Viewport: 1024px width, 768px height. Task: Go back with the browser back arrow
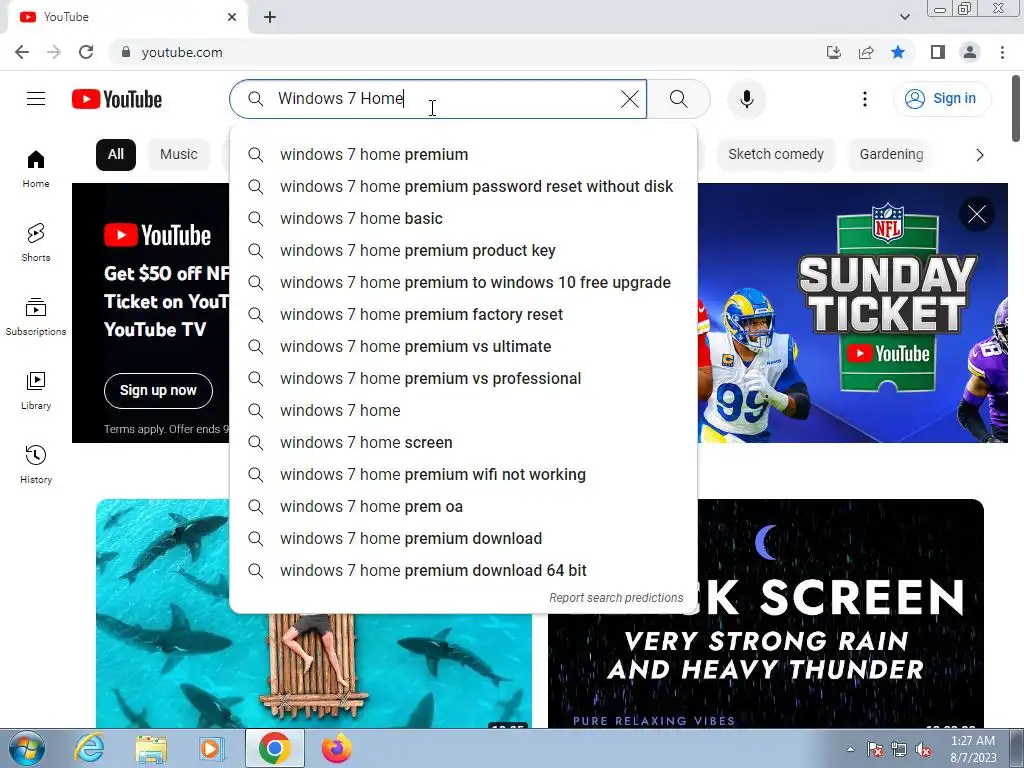pyautogui.click(x=22, y=52)
